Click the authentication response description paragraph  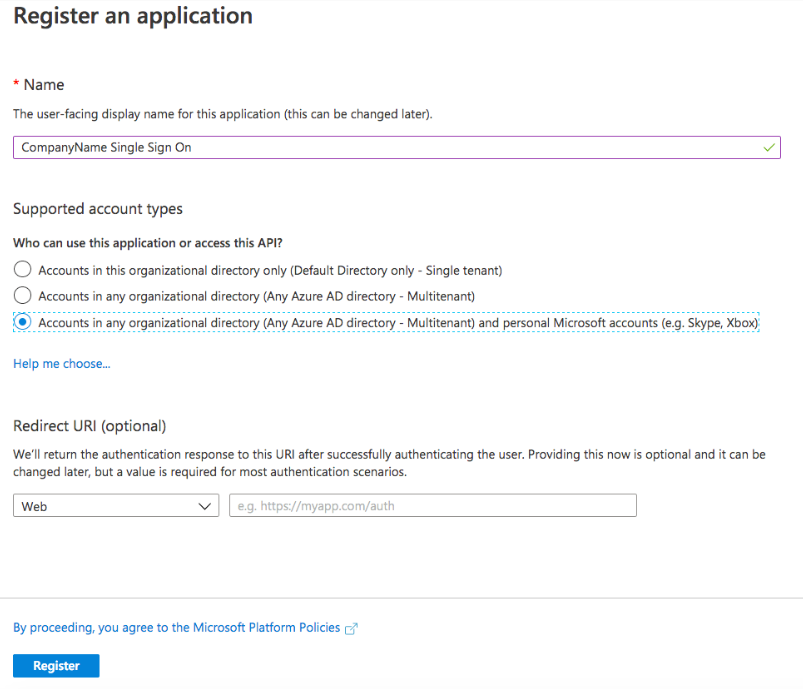click(x=389, y=463)
